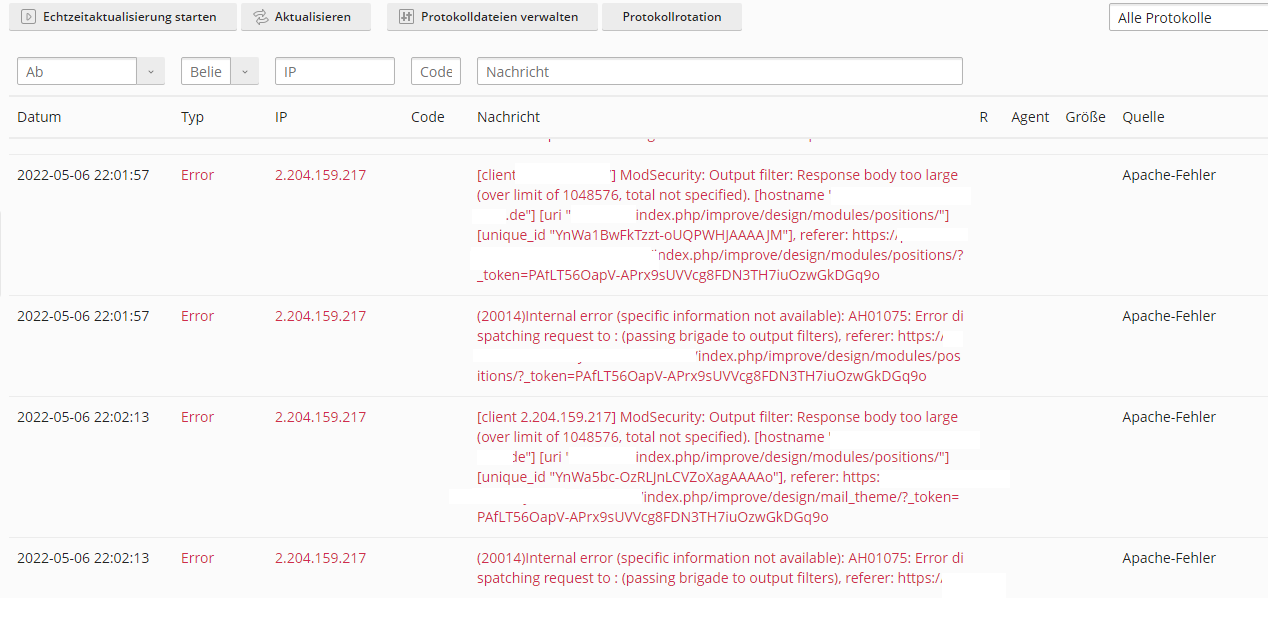Click the Datum column header

(39, 117)
